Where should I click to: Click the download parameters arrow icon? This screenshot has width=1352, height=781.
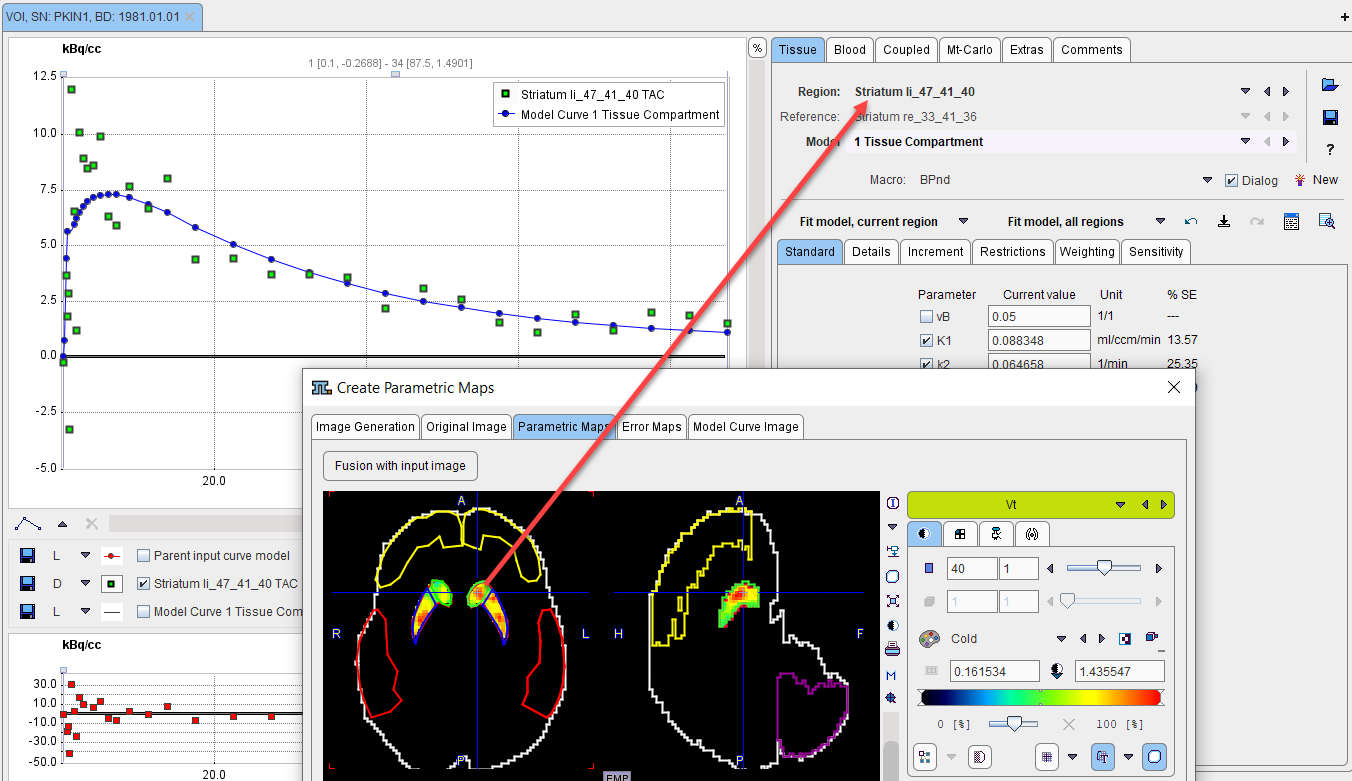(1224, 221)
